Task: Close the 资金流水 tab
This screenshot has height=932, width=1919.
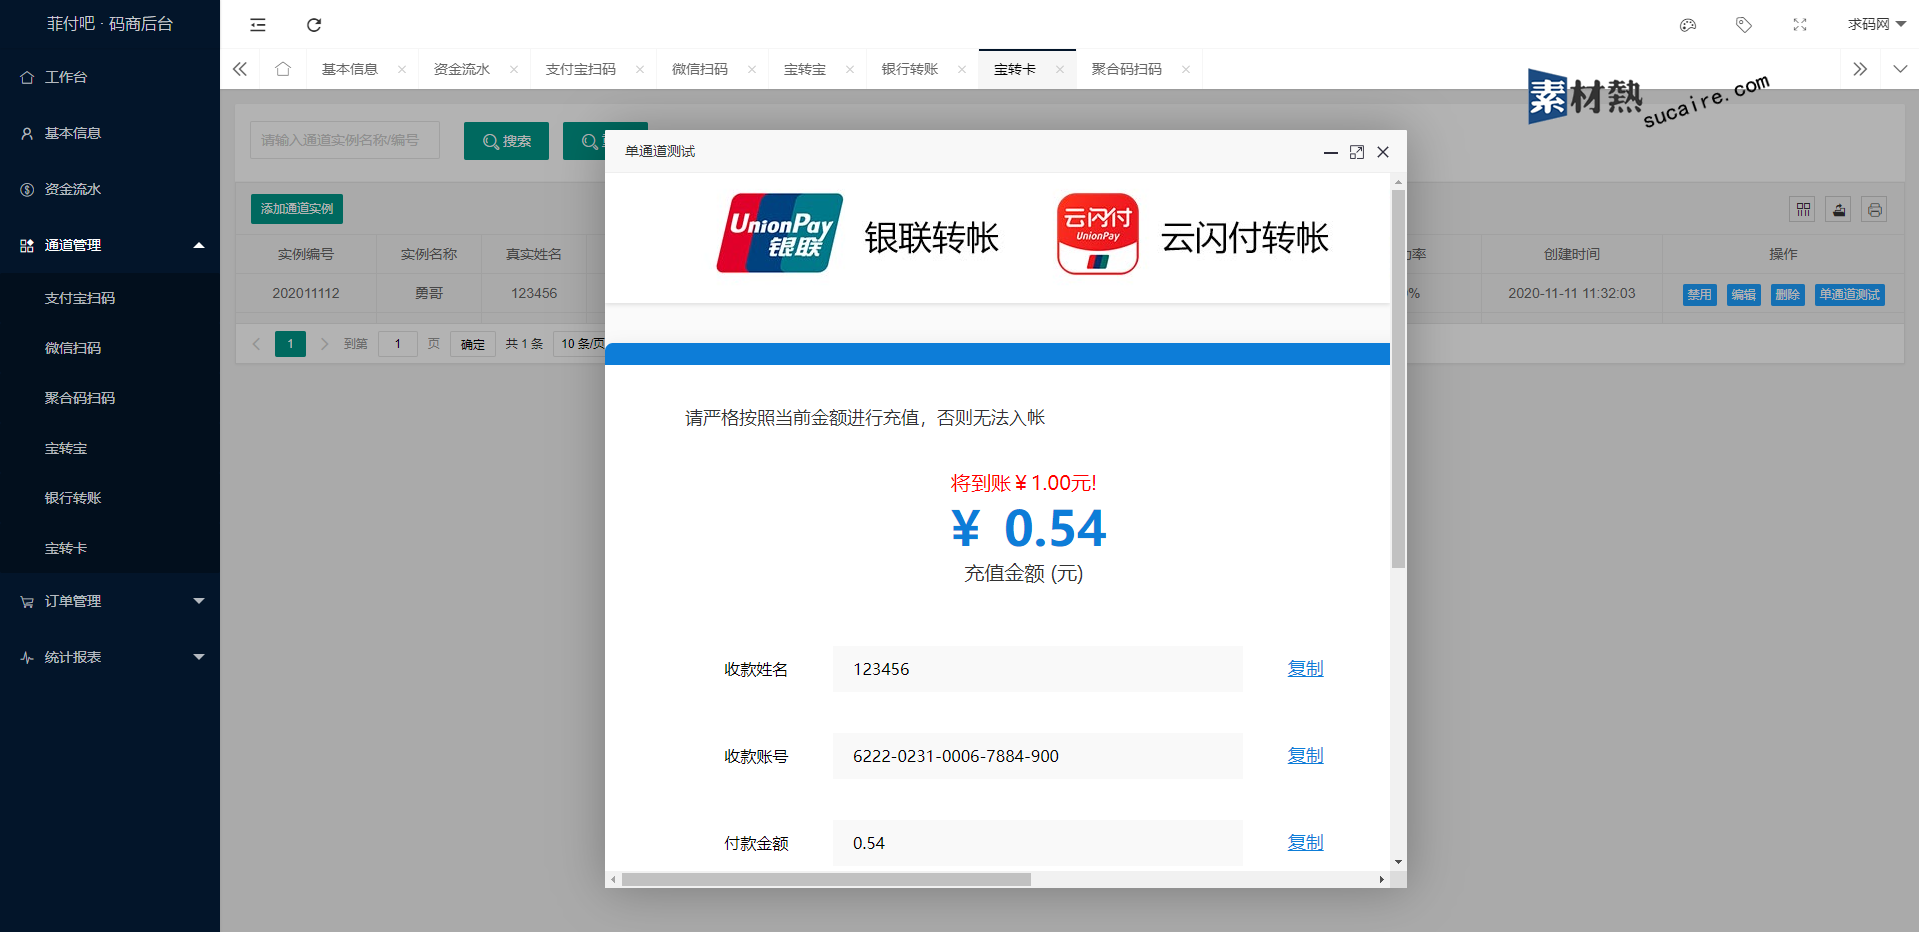Action: coord(514,69)
